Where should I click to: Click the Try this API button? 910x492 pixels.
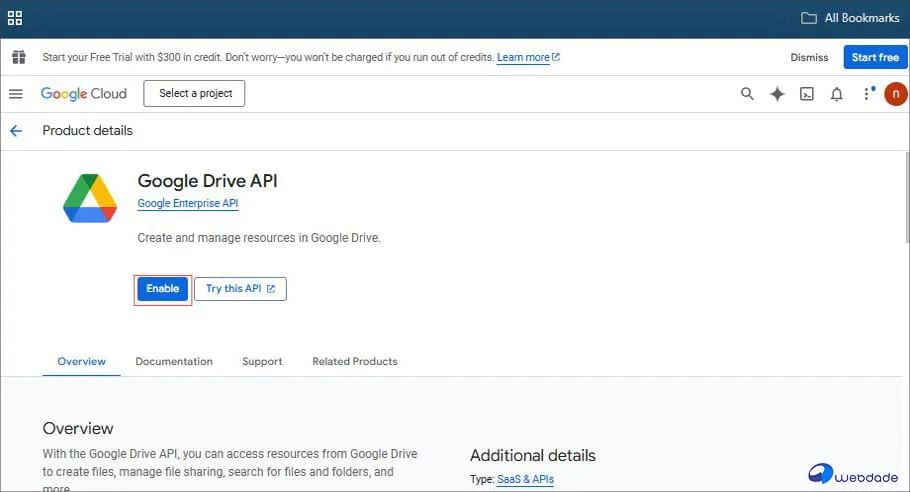[240, 289]
